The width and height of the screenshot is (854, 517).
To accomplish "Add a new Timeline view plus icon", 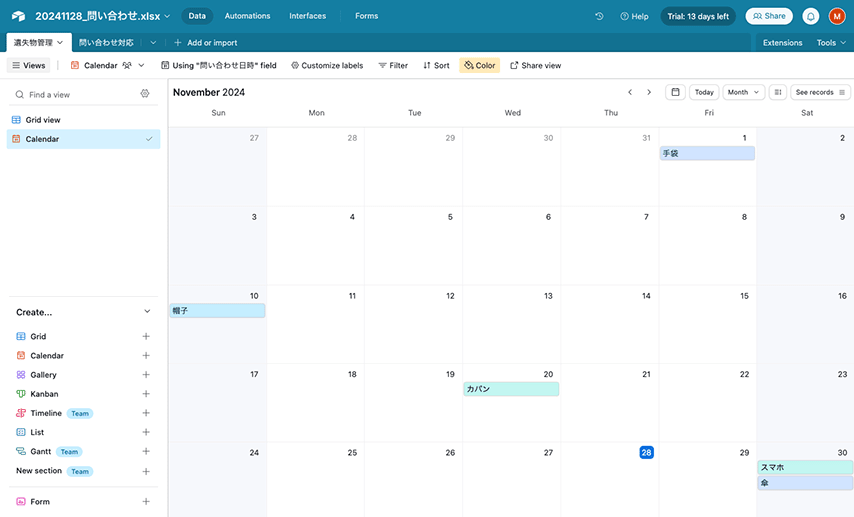I will [x=146, y=413].
